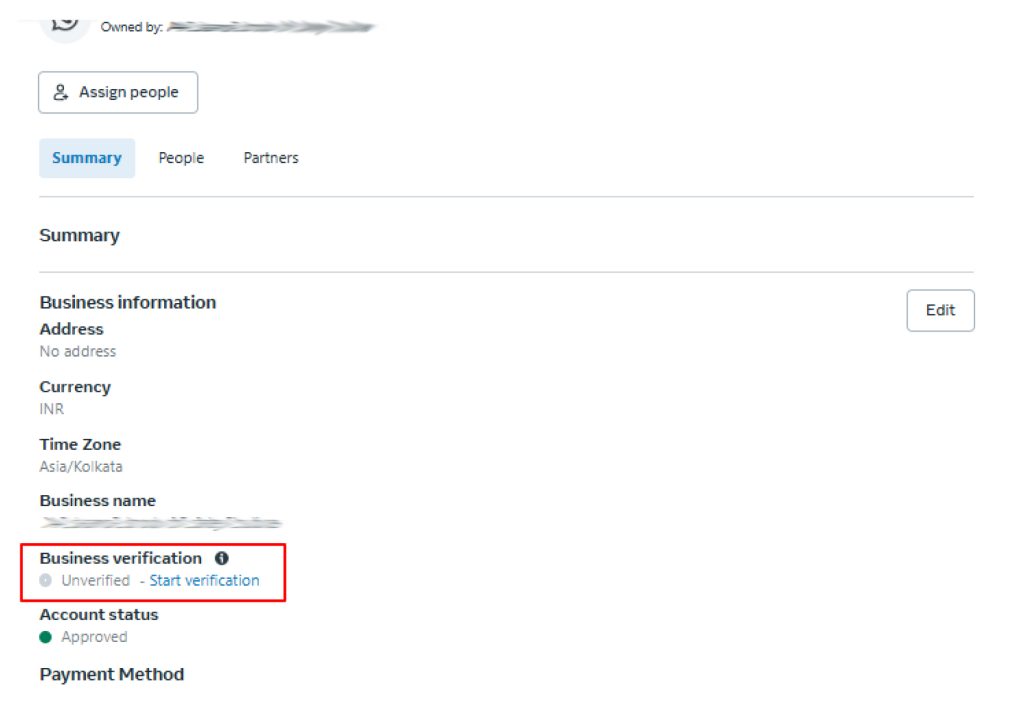1024x719 pixels.
Task: Open the People tab
Action: [x=181, y=158]
